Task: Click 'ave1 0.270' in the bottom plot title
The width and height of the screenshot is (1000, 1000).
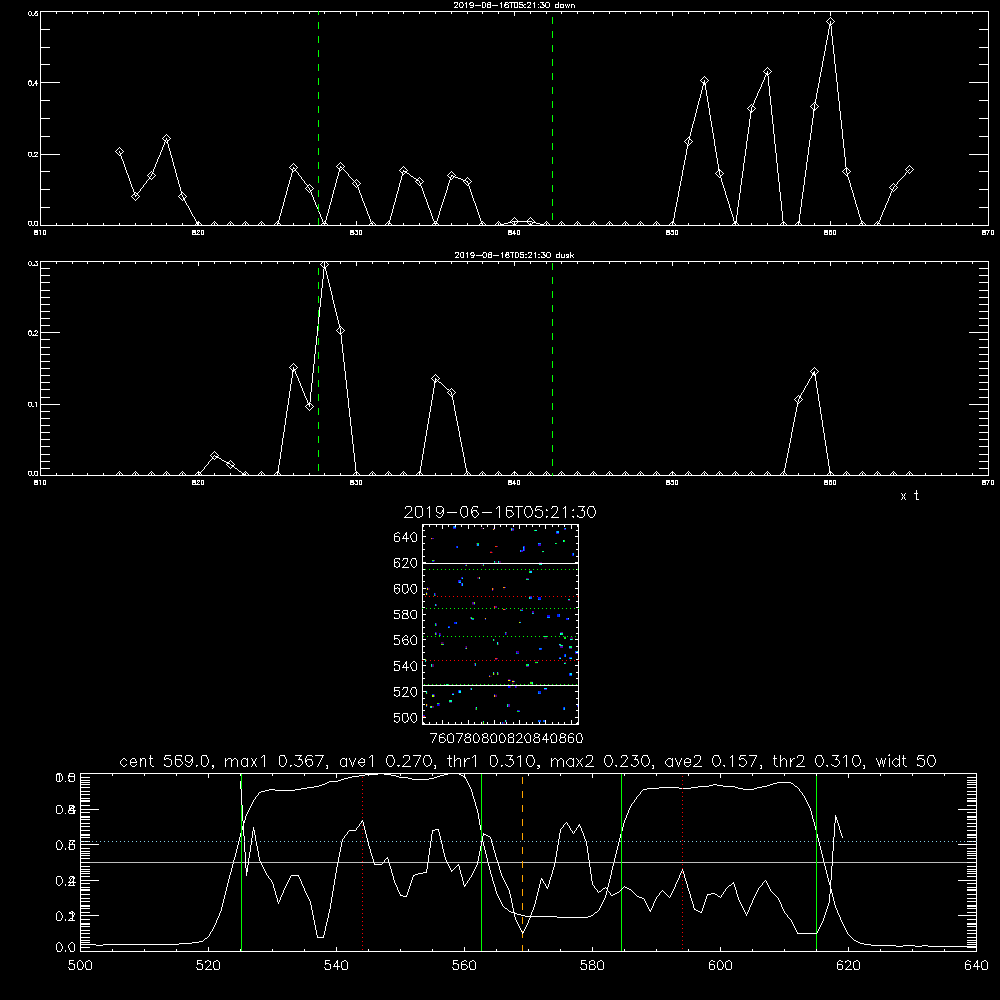Action: point(385,761)
